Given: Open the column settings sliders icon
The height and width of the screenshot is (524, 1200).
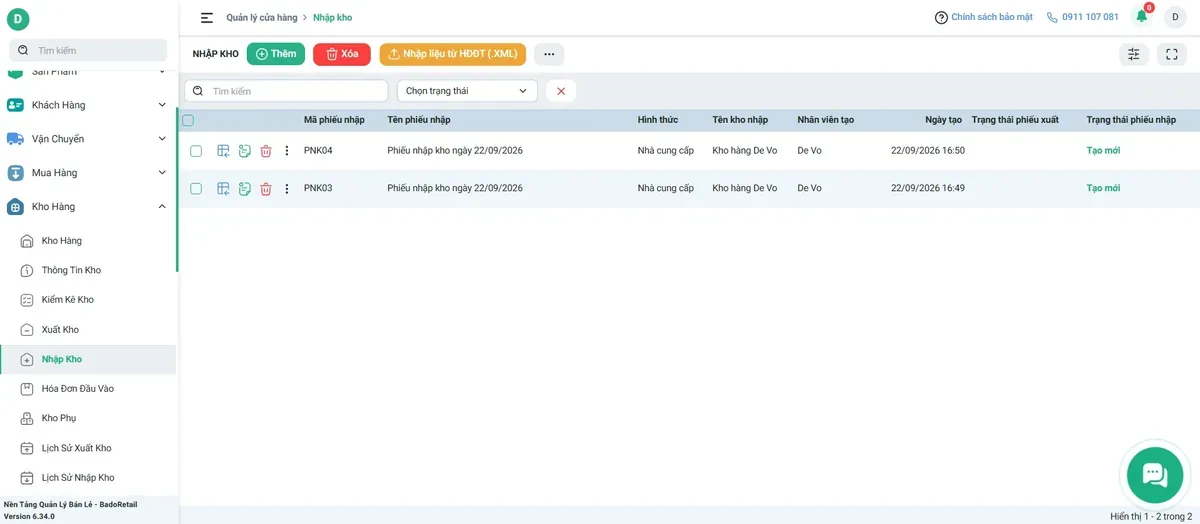Looking at the screenshot, I should coord(1134,55).
